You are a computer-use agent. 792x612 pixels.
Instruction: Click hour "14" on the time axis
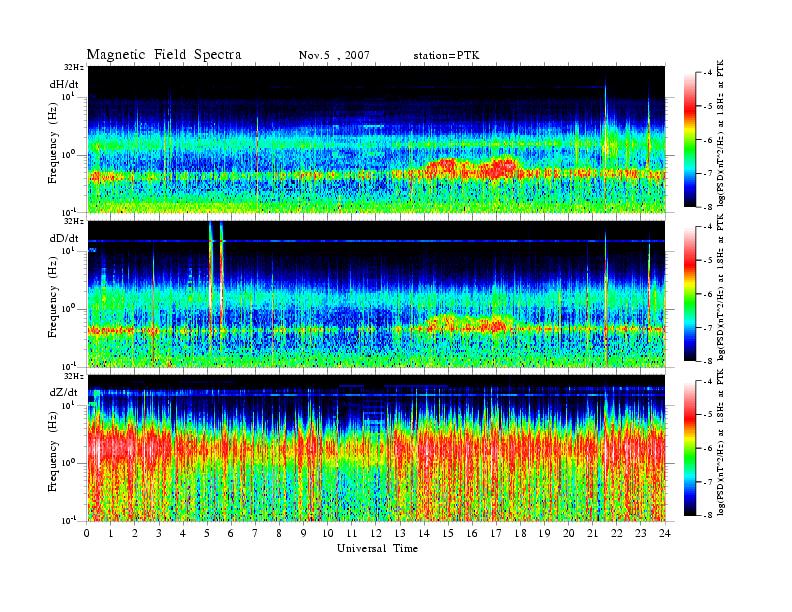(424, 533)
